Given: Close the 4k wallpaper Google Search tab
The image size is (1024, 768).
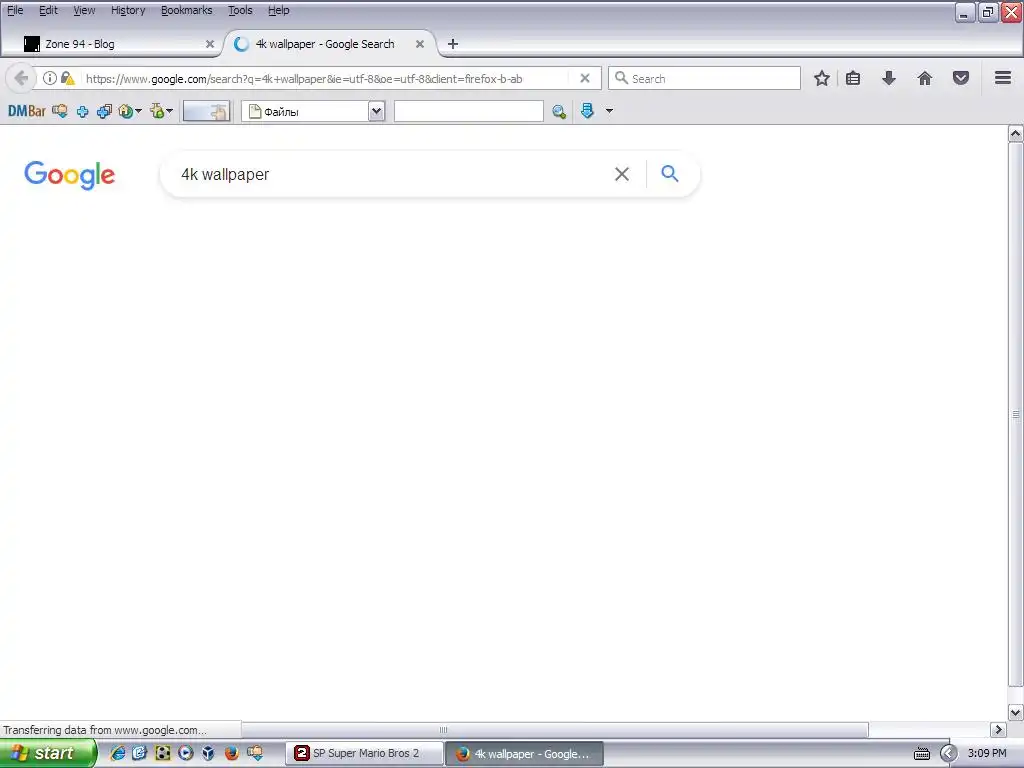Looking at the screenshot, I should point(420,44).
